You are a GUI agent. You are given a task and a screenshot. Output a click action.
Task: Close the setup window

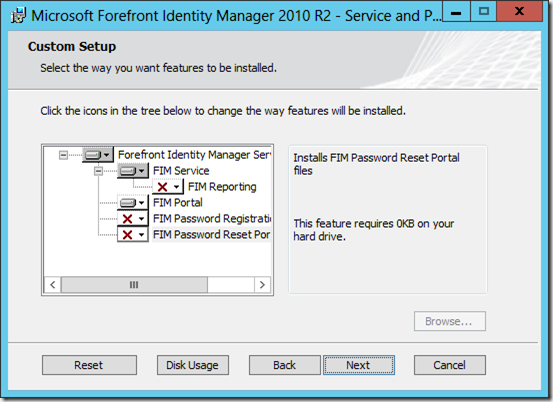(x=519, y=12)
